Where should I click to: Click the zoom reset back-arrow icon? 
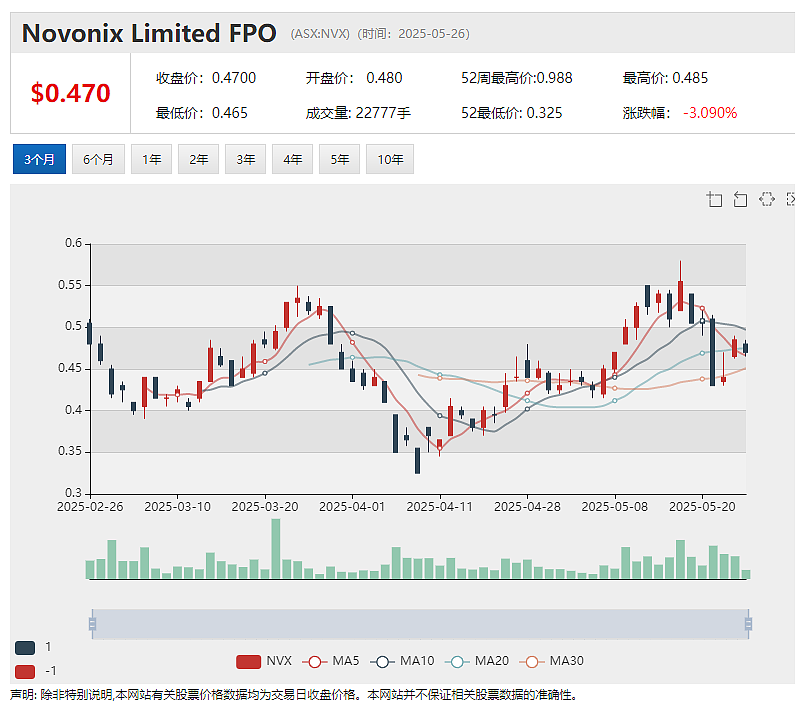[x=740, y=199]
